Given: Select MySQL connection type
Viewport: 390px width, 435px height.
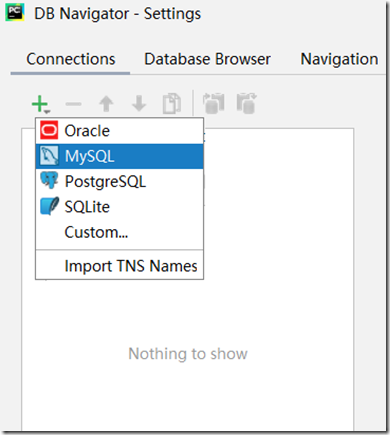Looking at the screenshot, I should click(119, 156).
